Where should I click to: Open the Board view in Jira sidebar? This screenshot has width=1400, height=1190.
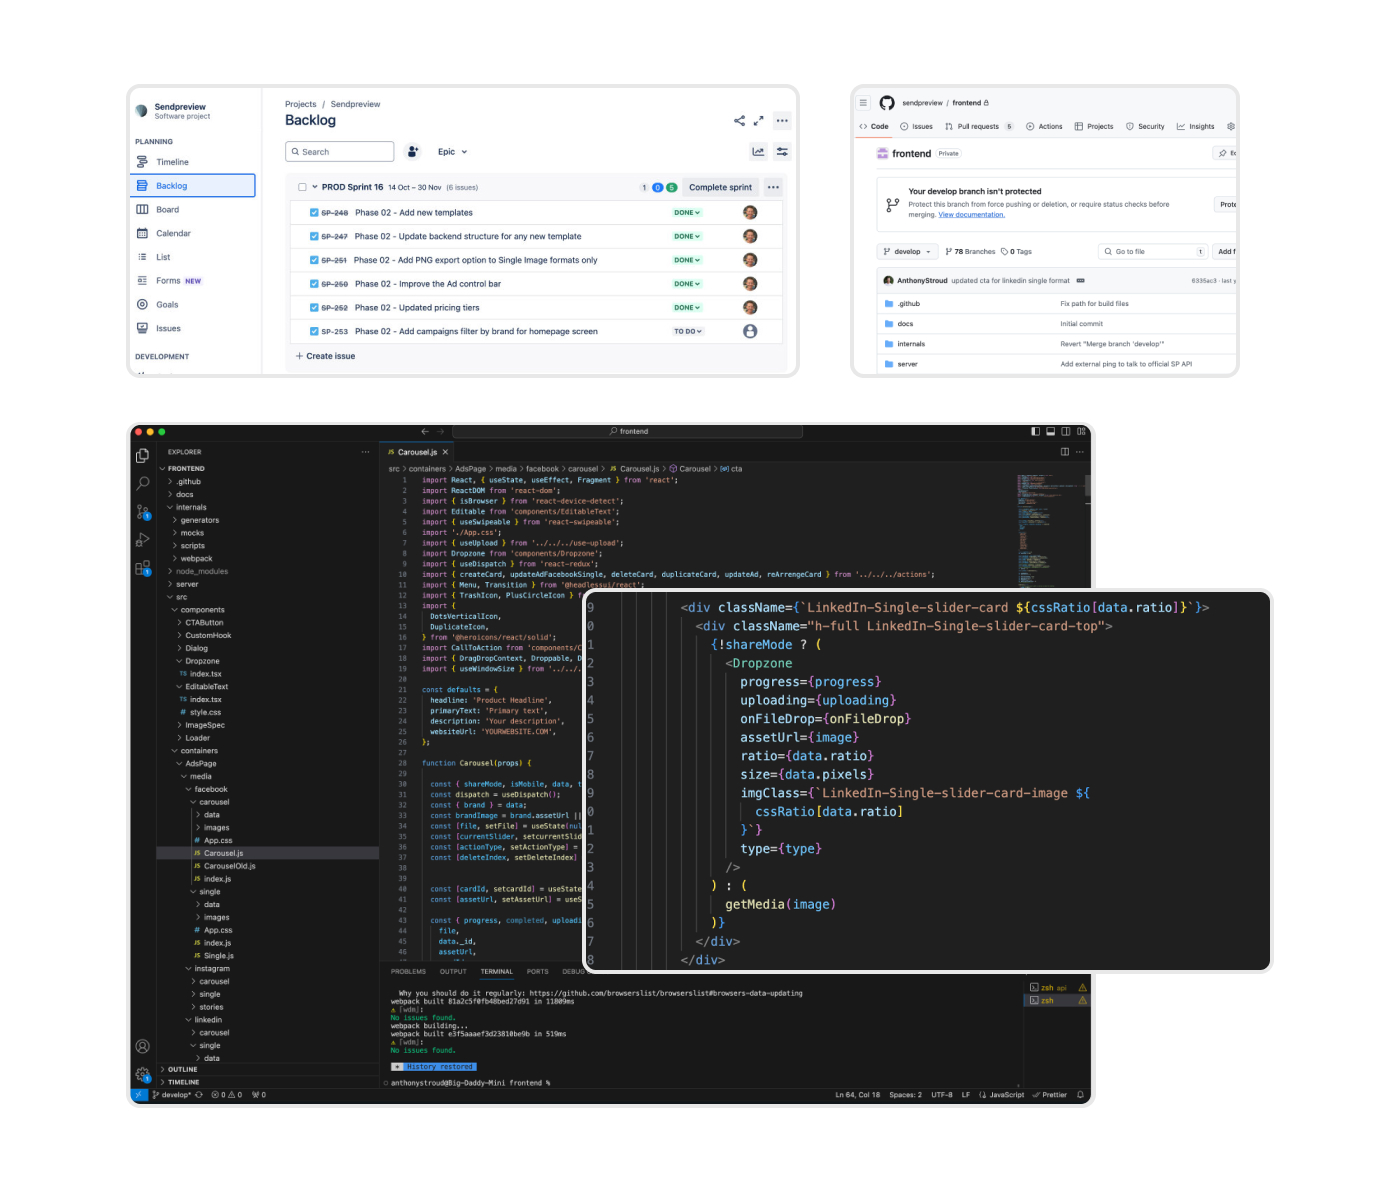[x=167, y=209]
